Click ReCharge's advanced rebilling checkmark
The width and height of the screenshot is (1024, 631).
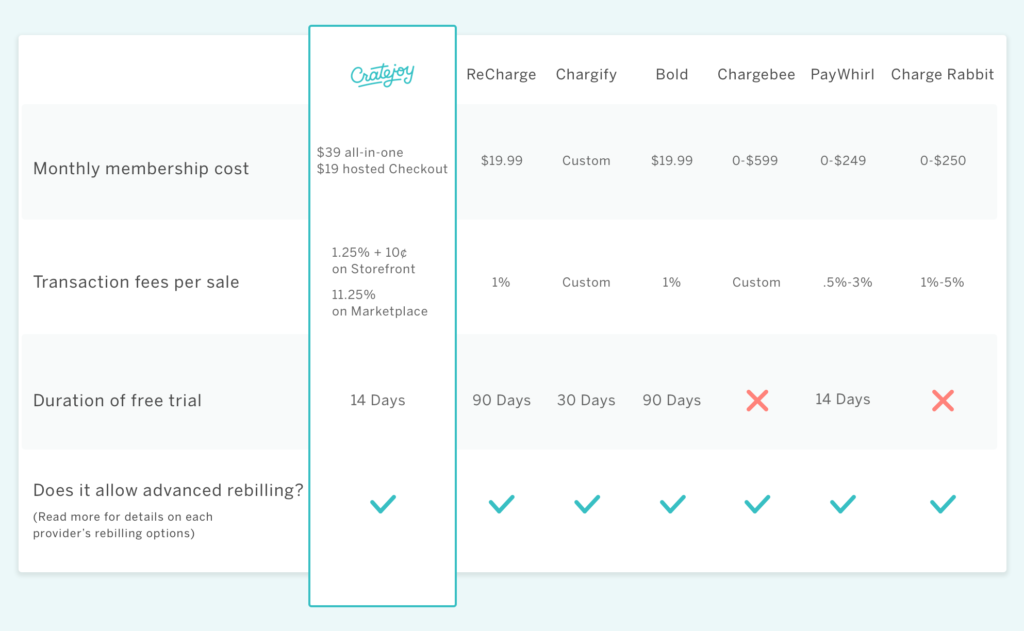tap(502, 504)
